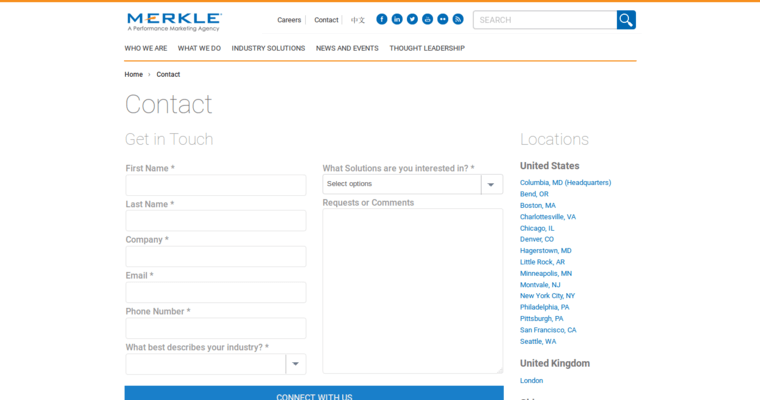Open Merkle's Facebook page icon
The height and width of the screenshot is (400, 760).
382,19
